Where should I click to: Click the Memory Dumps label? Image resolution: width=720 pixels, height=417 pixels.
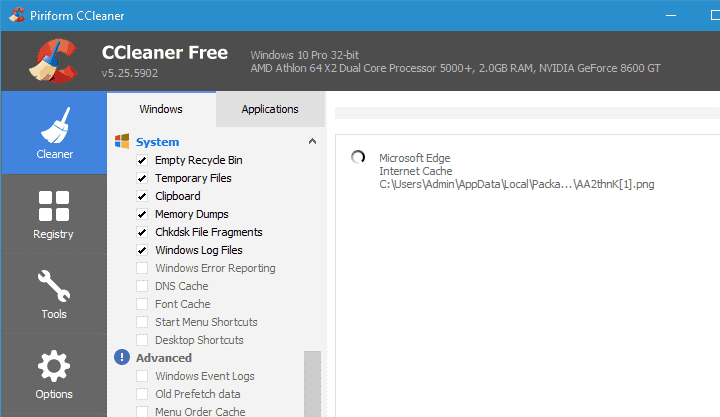[x=191, y=214]
